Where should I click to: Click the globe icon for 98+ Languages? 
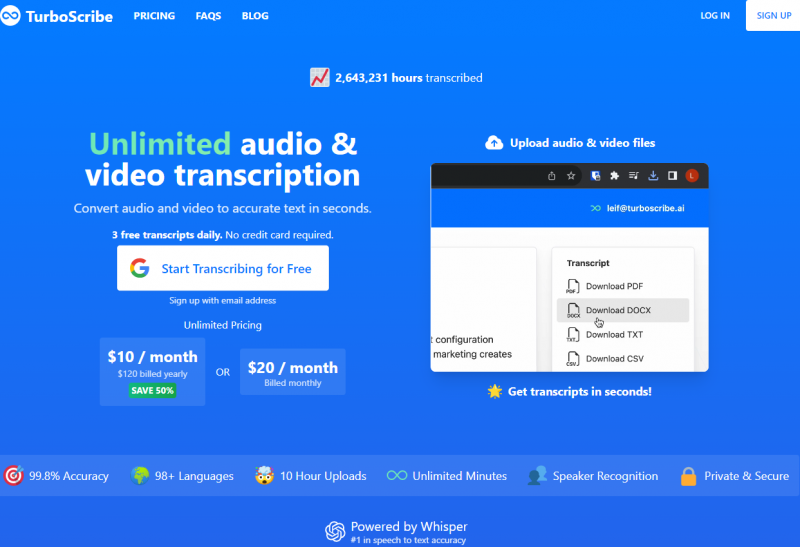tap(141, 476)
